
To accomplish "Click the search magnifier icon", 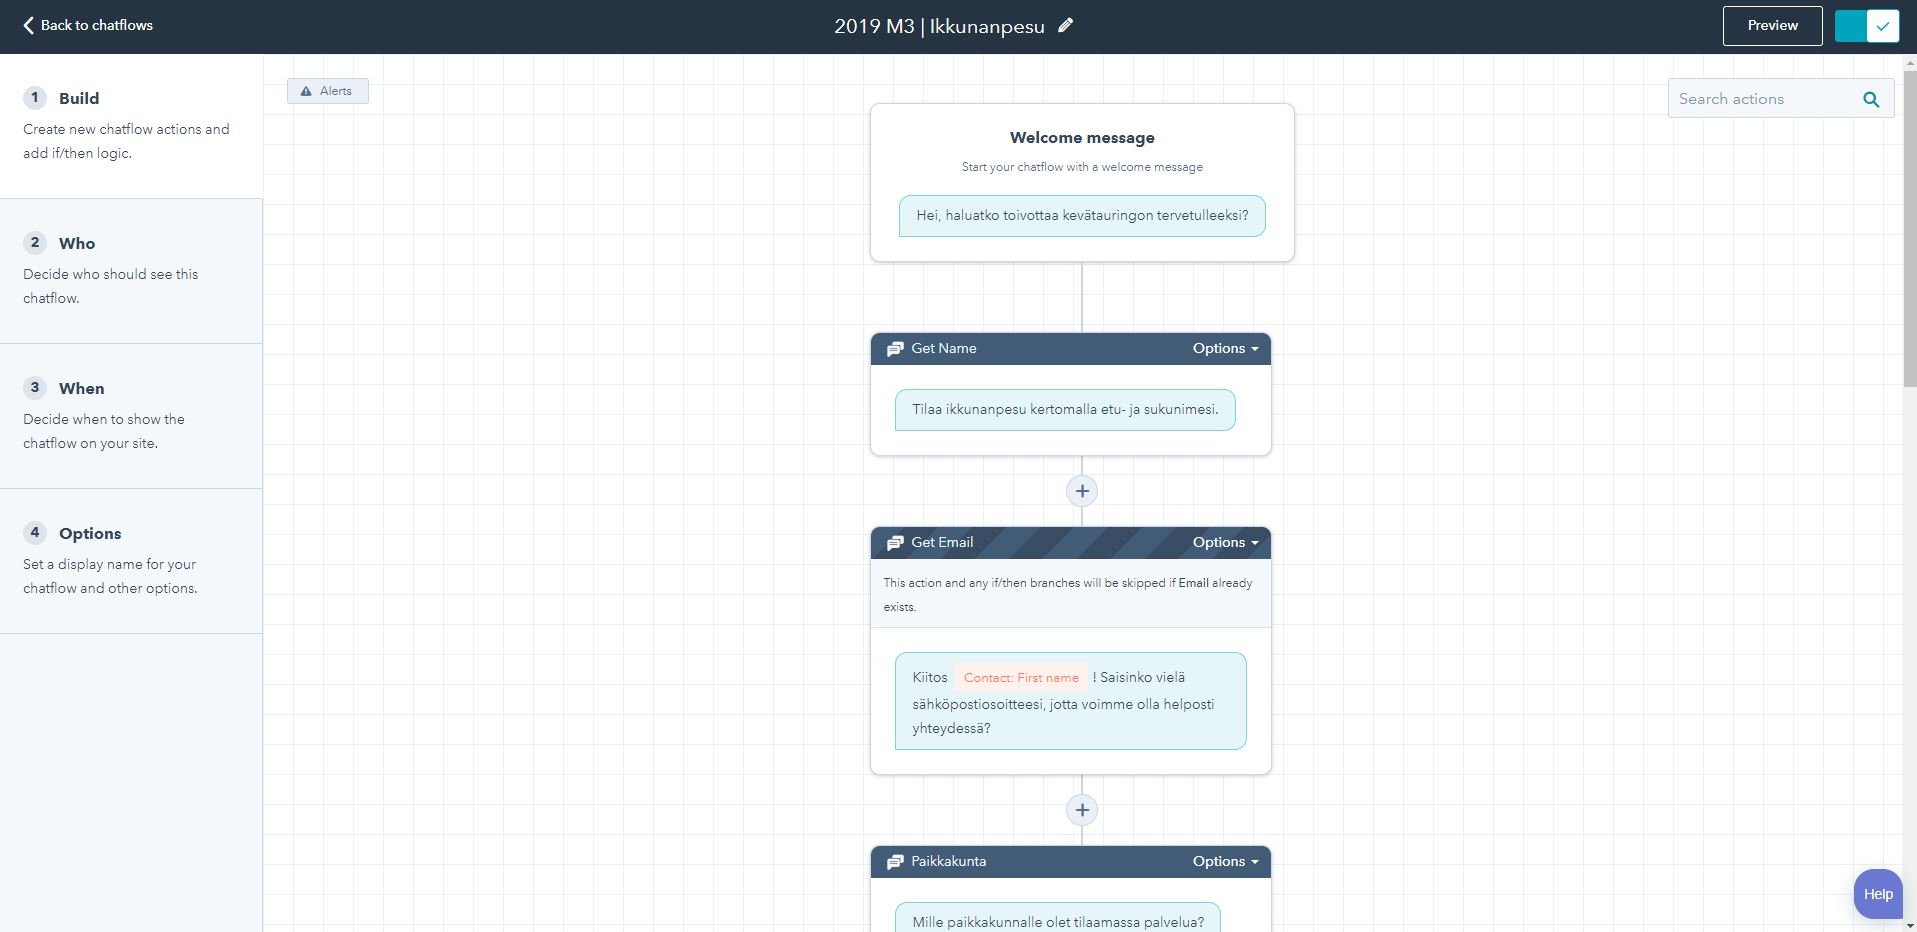I will click(1871, 99).
